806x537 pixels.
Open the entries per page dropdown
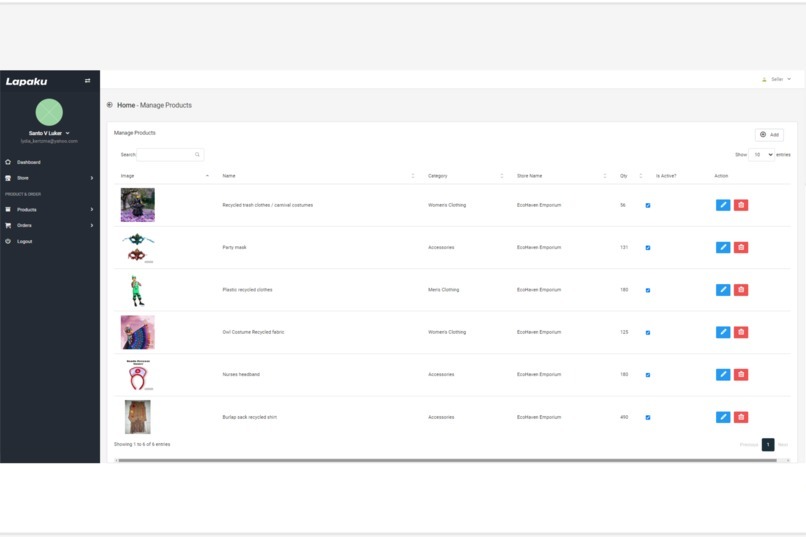tap(762, 155)
